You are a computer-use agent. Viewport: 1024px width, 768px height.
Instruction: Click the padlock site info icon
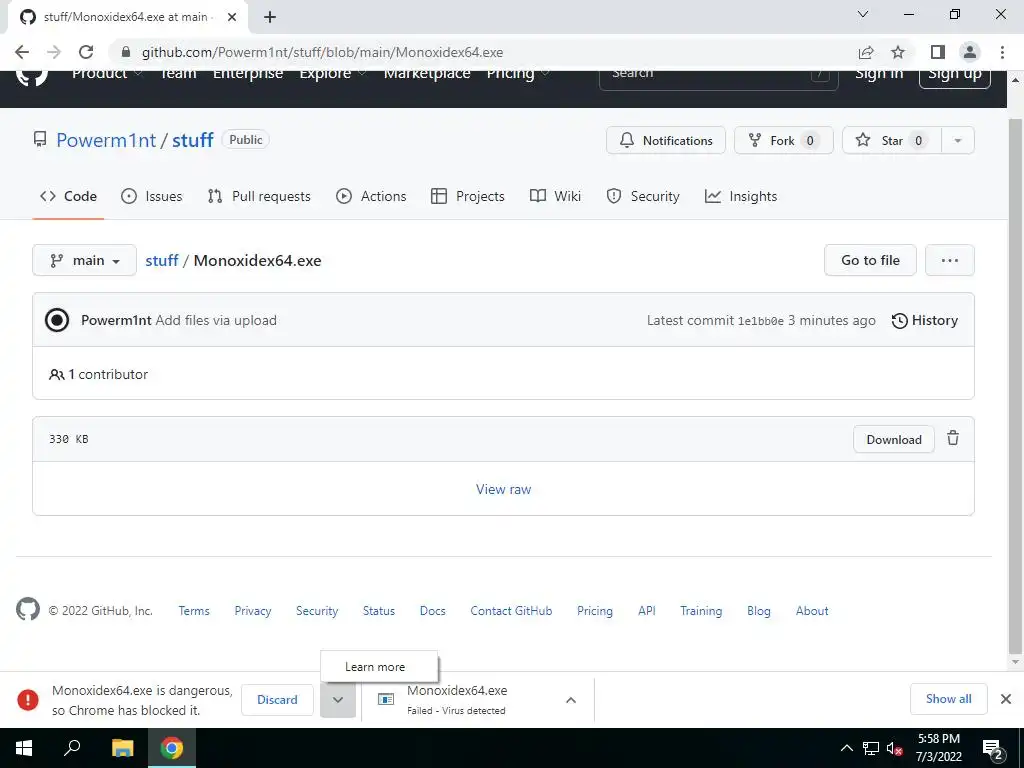coord(127,52)
